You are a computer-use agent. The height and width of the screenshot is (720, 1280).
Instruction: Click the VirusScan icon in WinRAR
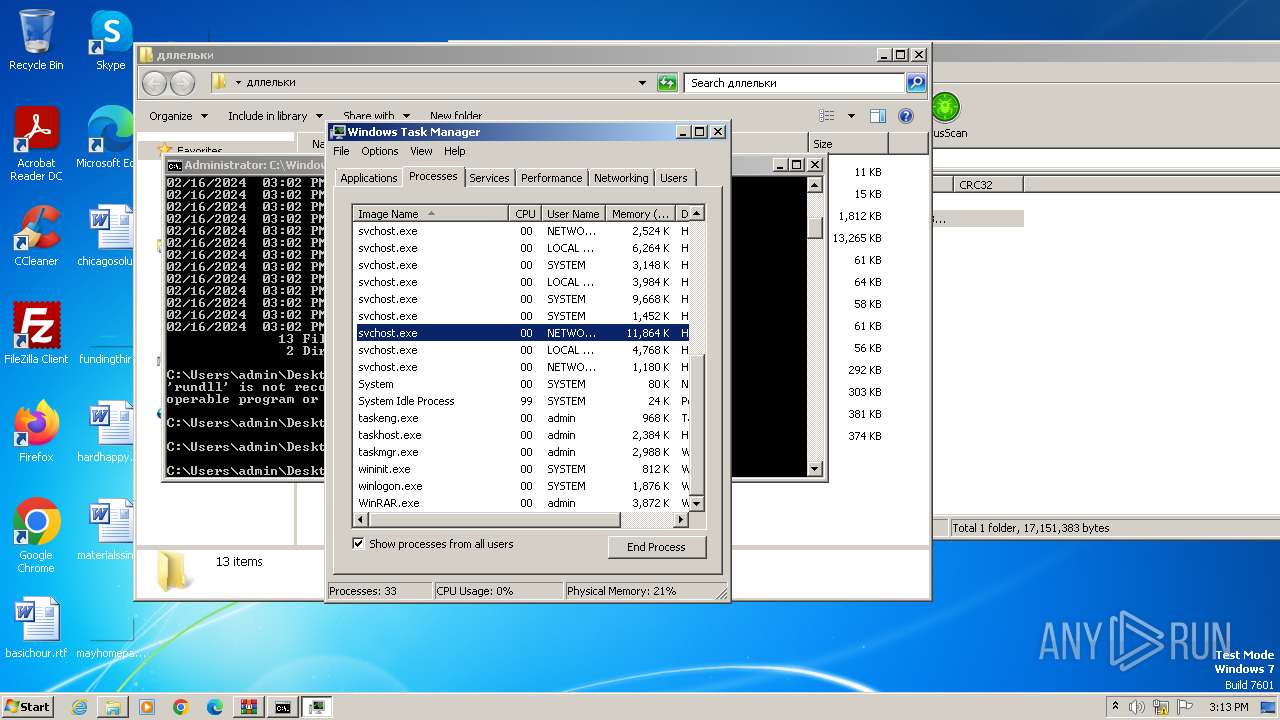(945, 114)
